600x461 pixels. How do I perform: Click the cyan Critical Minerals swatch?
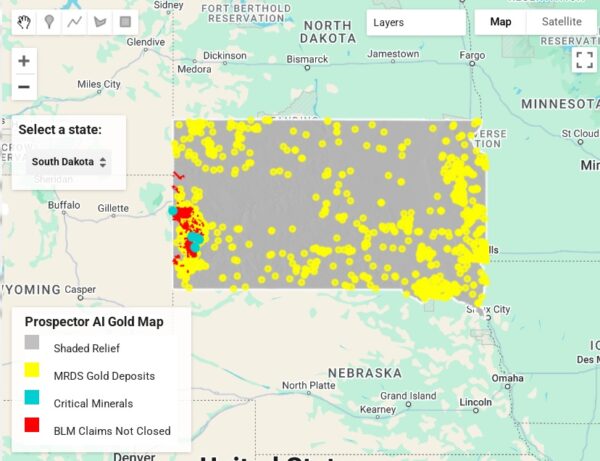[x=32, y=397]
